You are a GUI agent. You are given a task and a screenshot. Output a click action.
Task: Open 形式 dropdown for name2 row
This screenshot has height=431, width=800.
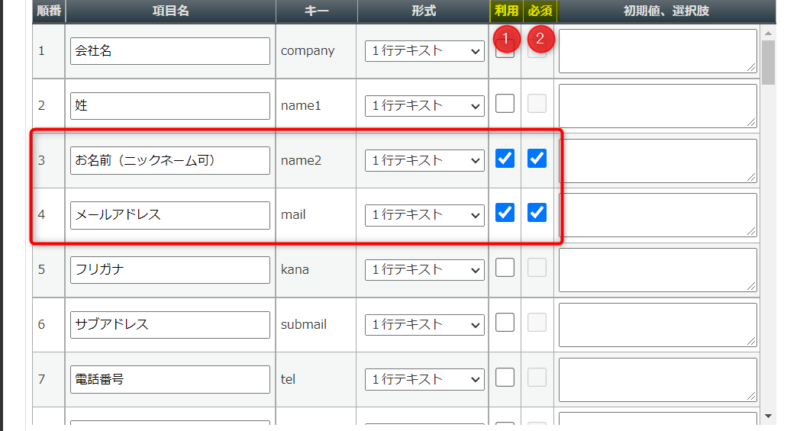[x=424, y=161]
